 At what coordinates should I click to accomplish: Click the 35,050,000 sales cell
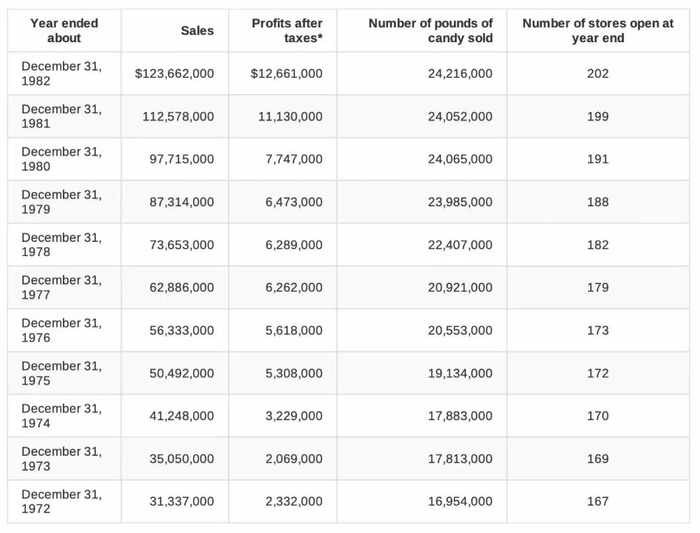181,459
